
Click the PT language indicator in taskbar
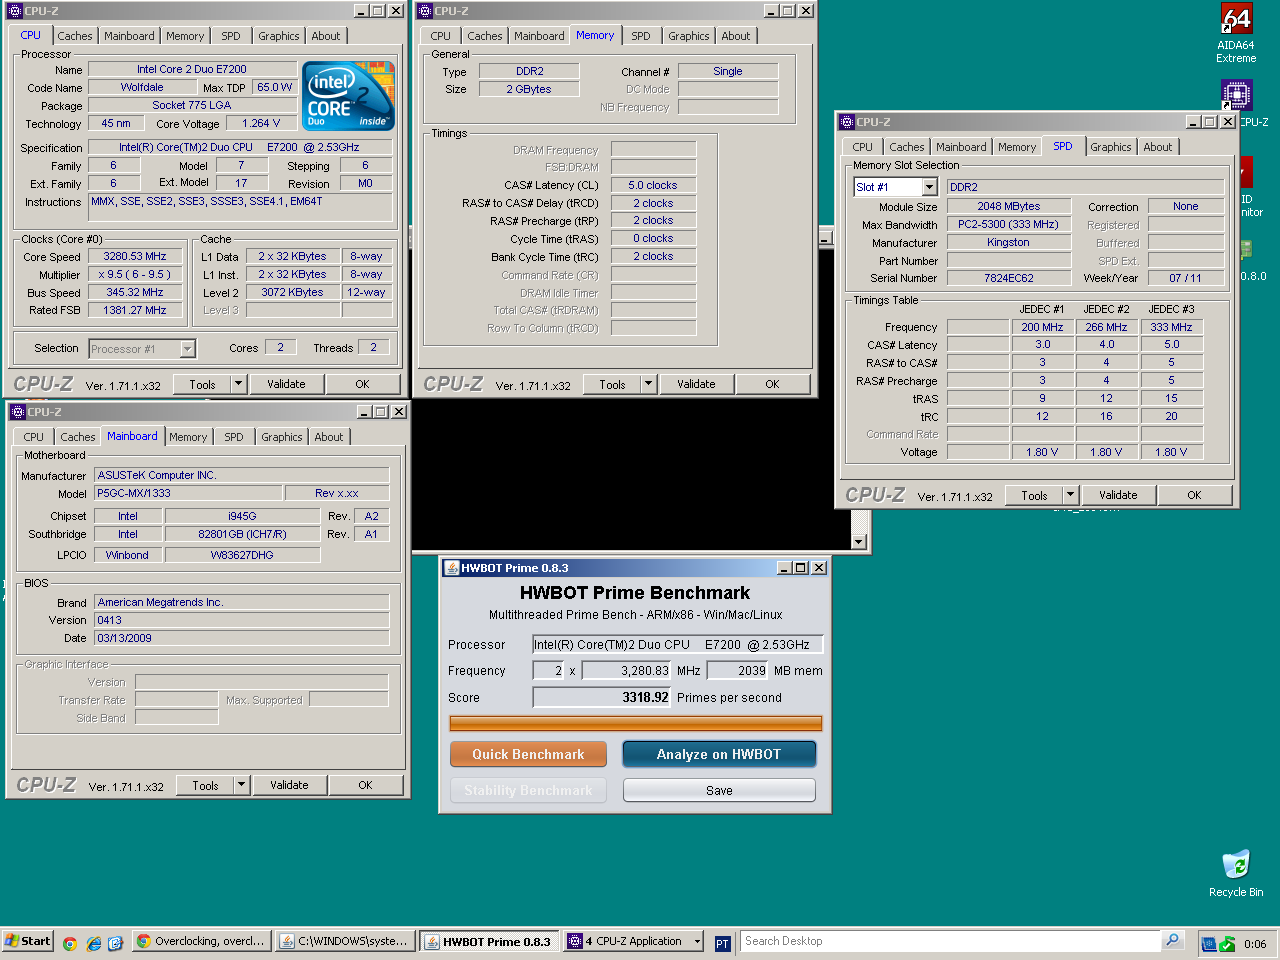coord(723,942)
